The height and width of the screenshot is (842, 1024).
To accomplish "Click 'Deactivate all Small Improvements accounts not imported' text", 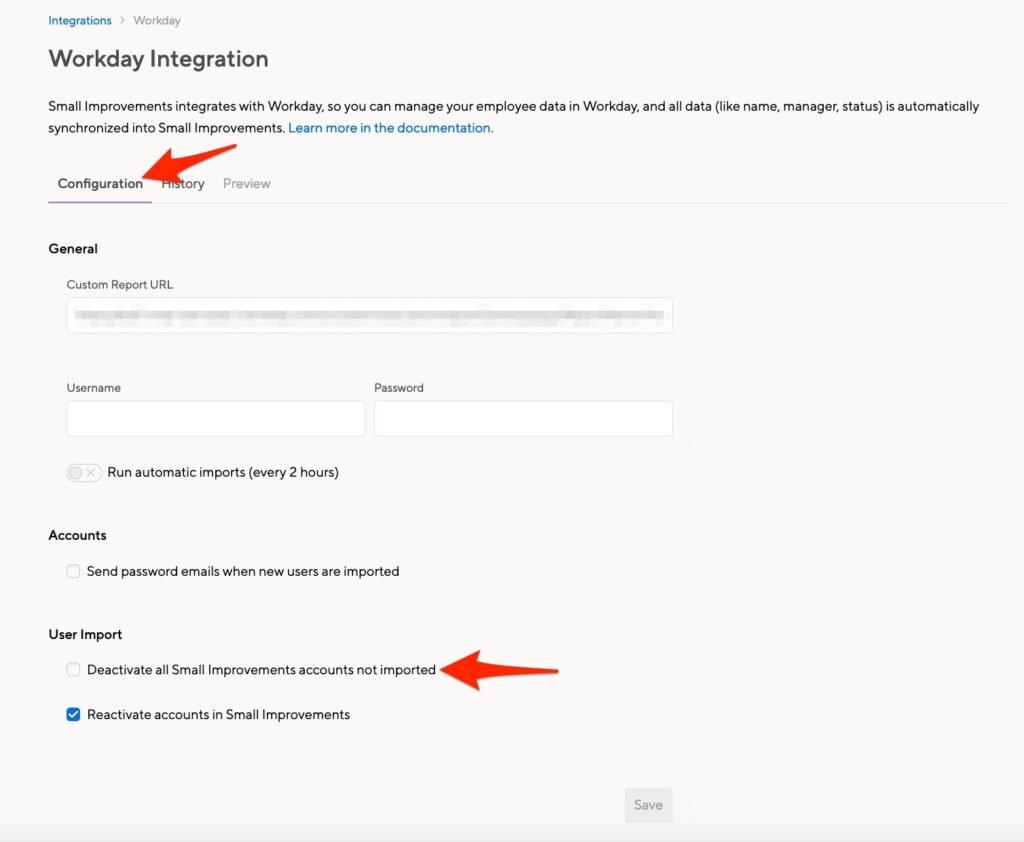I will pos(261,670).
